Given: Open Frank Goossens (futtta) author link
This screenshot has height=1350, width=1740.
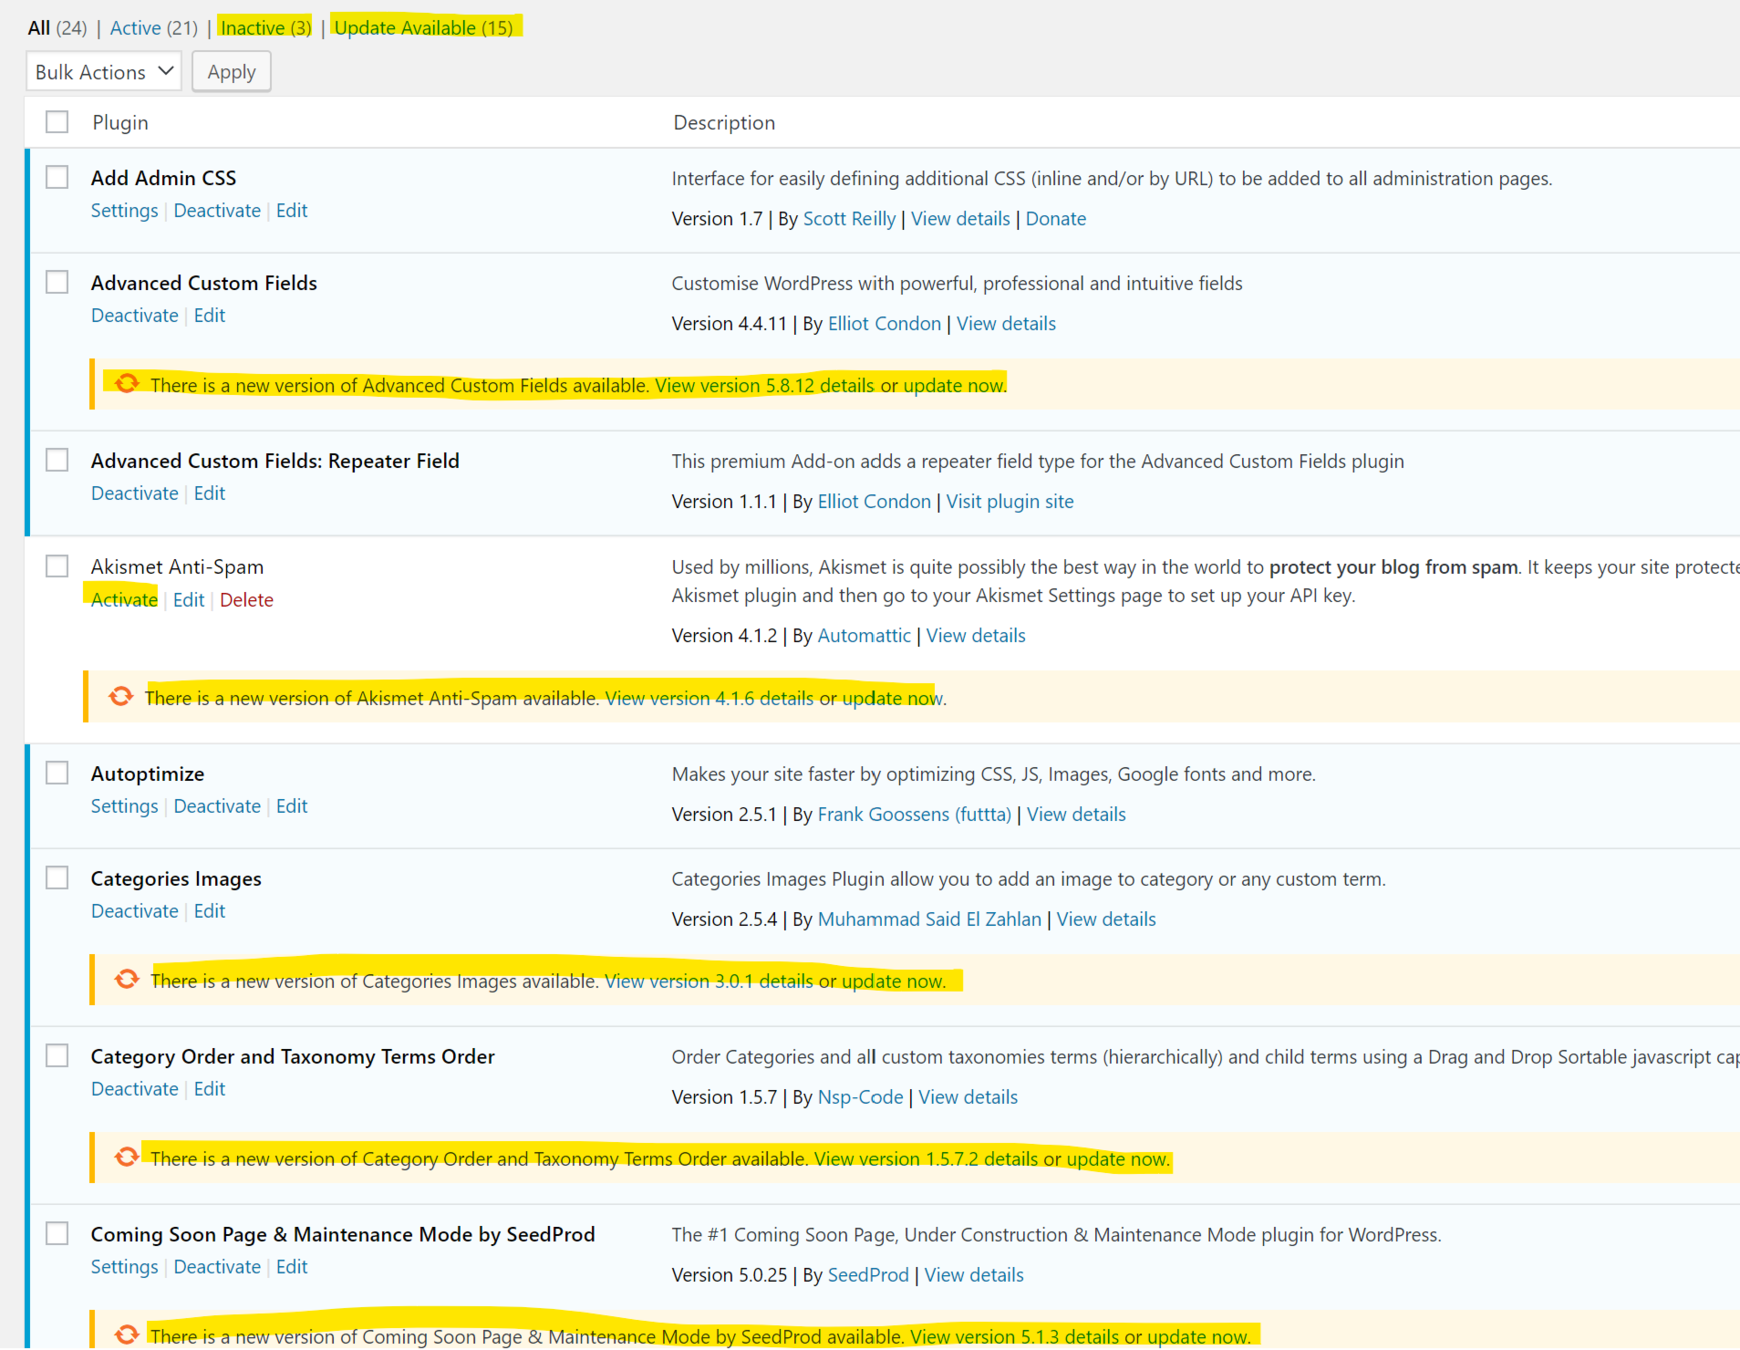Looking at the screenshot, I should (x=914, y=814).
